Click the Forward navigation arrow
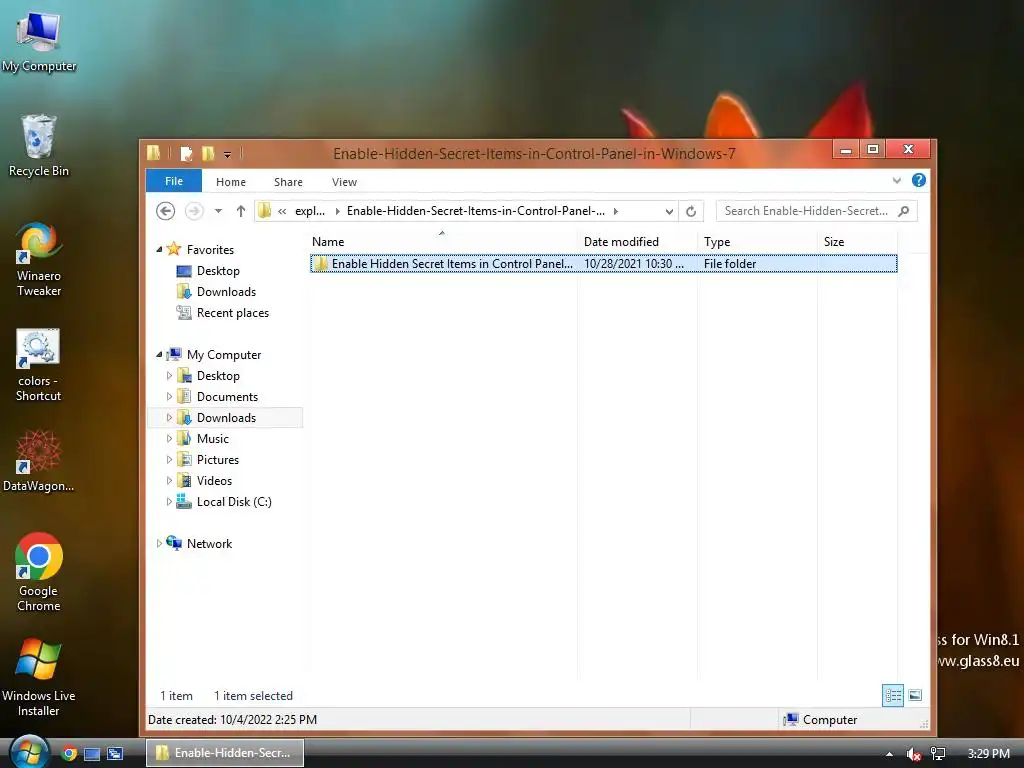 click(x=194, y=211)
